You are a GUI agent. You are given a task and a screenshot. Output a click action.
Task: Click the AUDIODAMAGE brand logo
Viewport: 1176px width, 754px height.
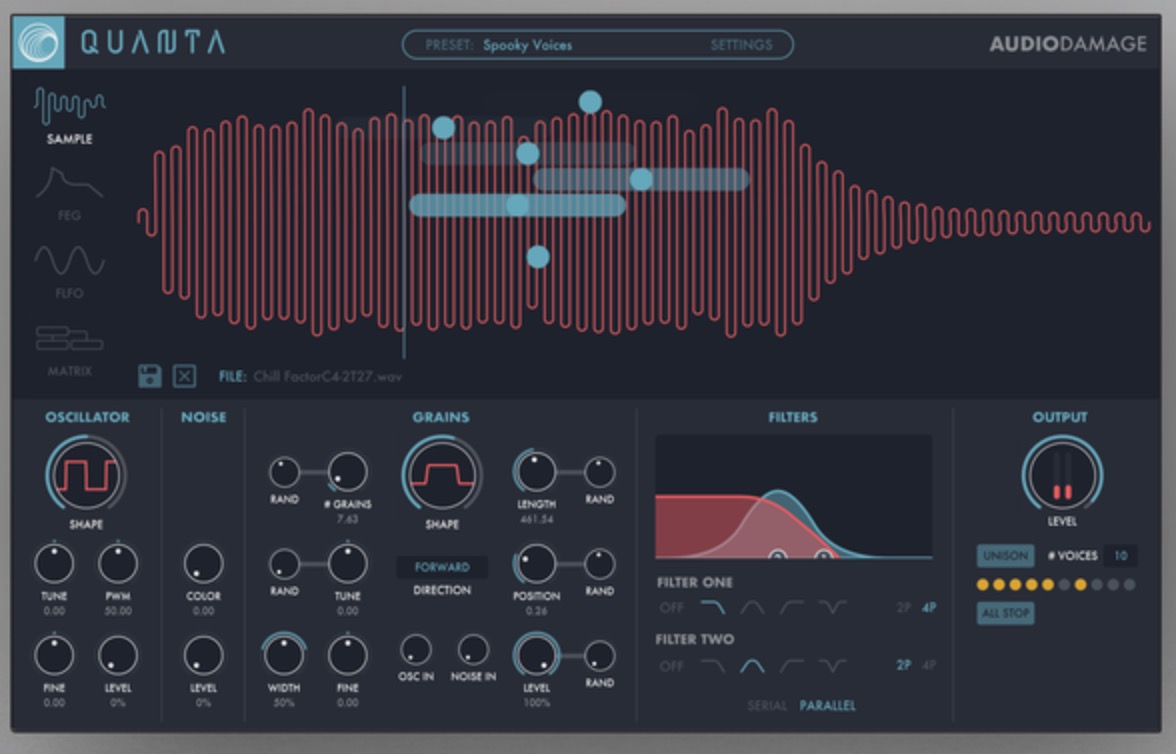pos(1068,44)
